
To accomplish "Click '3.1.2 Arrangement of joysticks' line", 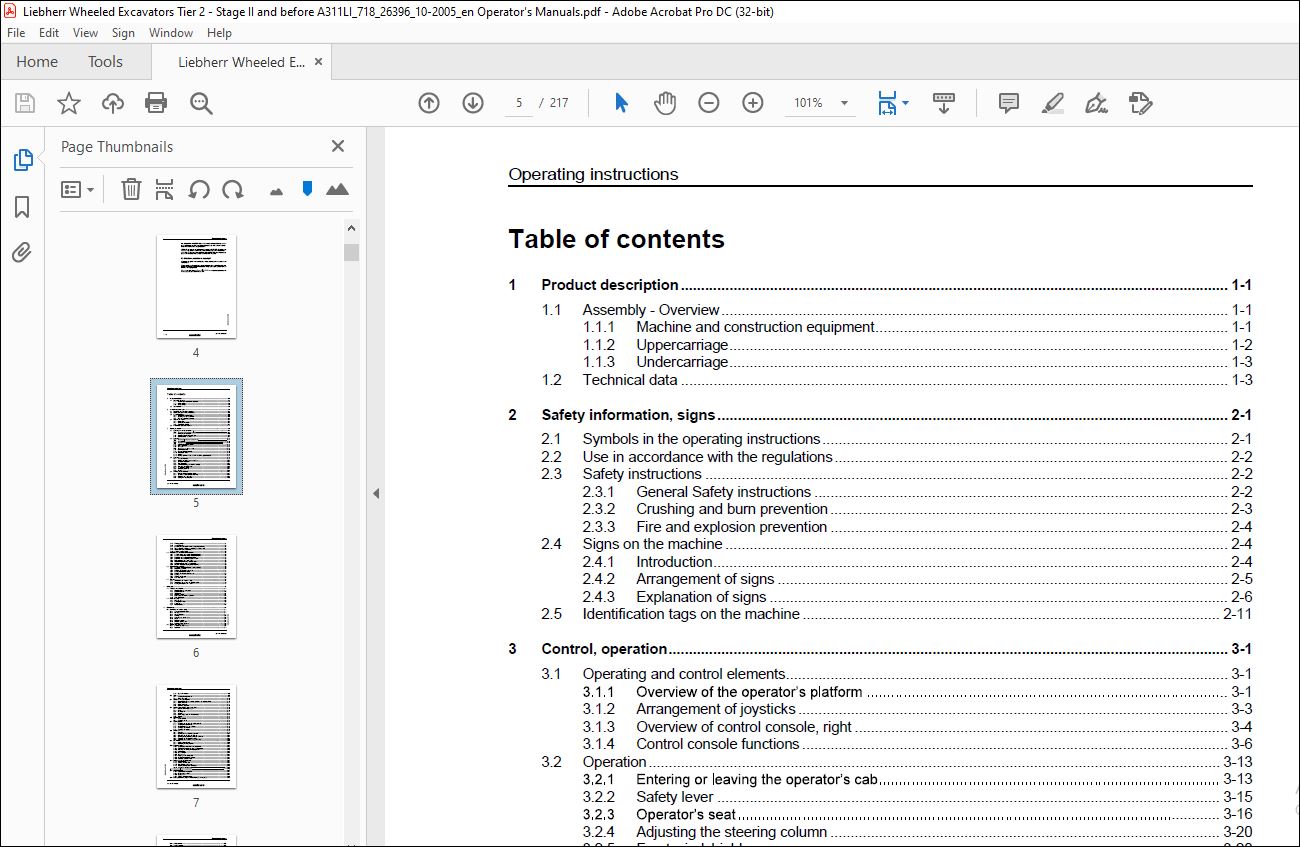I will (x=917, y=709).
